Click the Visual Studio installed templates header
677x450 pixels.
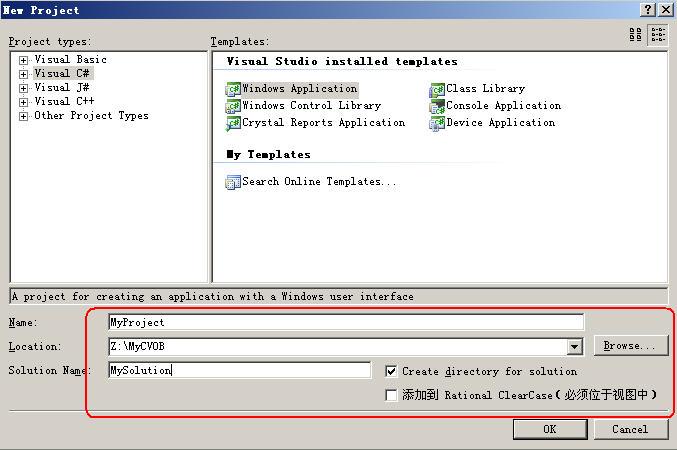(342, 61)
